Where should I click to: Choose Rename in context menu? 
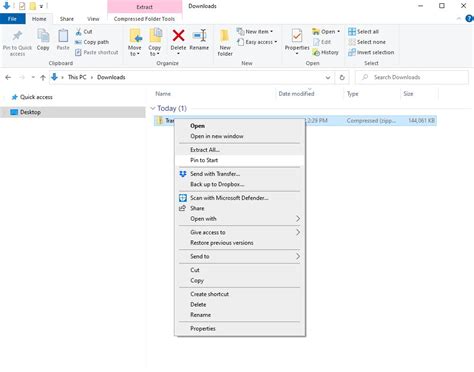click(239, 315)
